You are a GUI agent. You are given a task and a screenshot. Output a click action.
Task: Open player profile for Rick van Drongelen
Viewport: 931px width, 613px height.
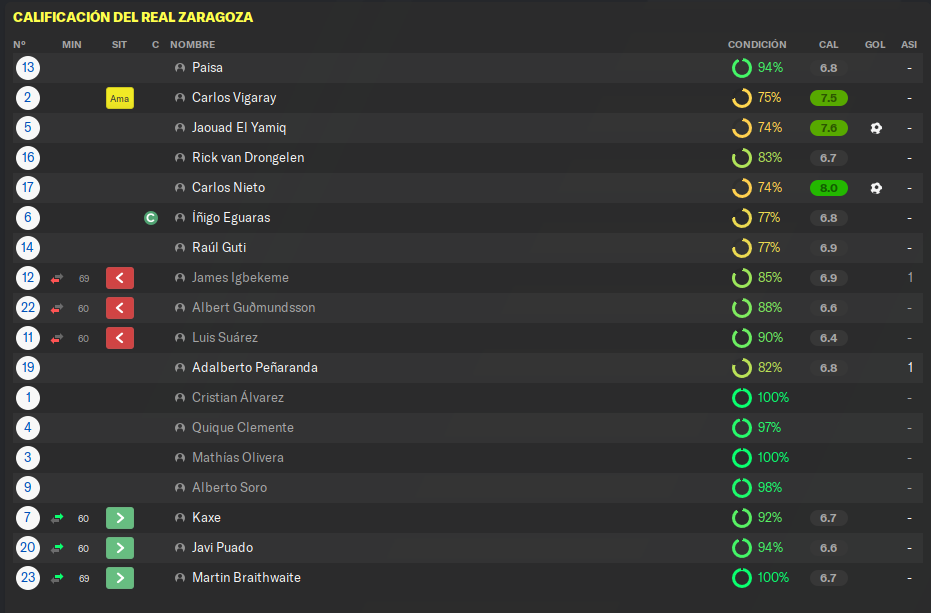pyautogui.click(x=248, y=157)
